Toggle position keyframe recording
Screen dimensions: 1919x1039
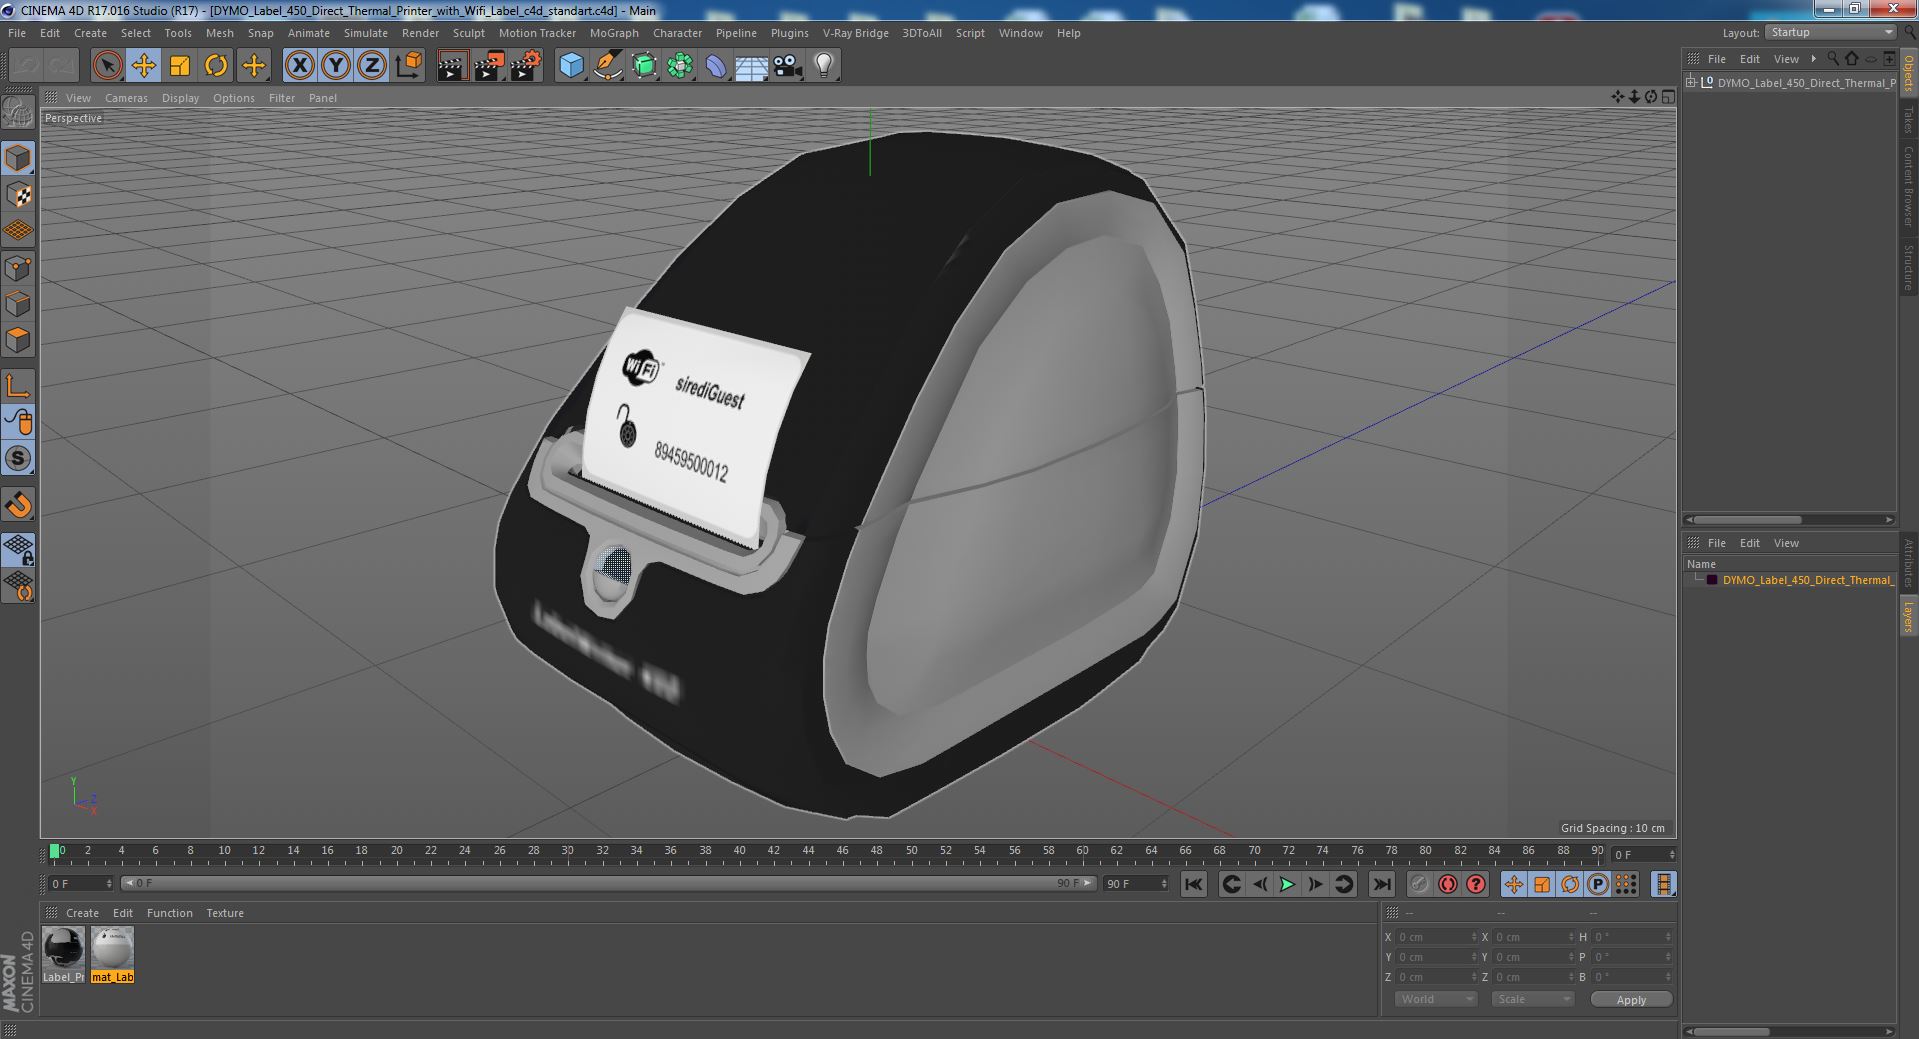pyautogui.click(x=1514, y=884)
